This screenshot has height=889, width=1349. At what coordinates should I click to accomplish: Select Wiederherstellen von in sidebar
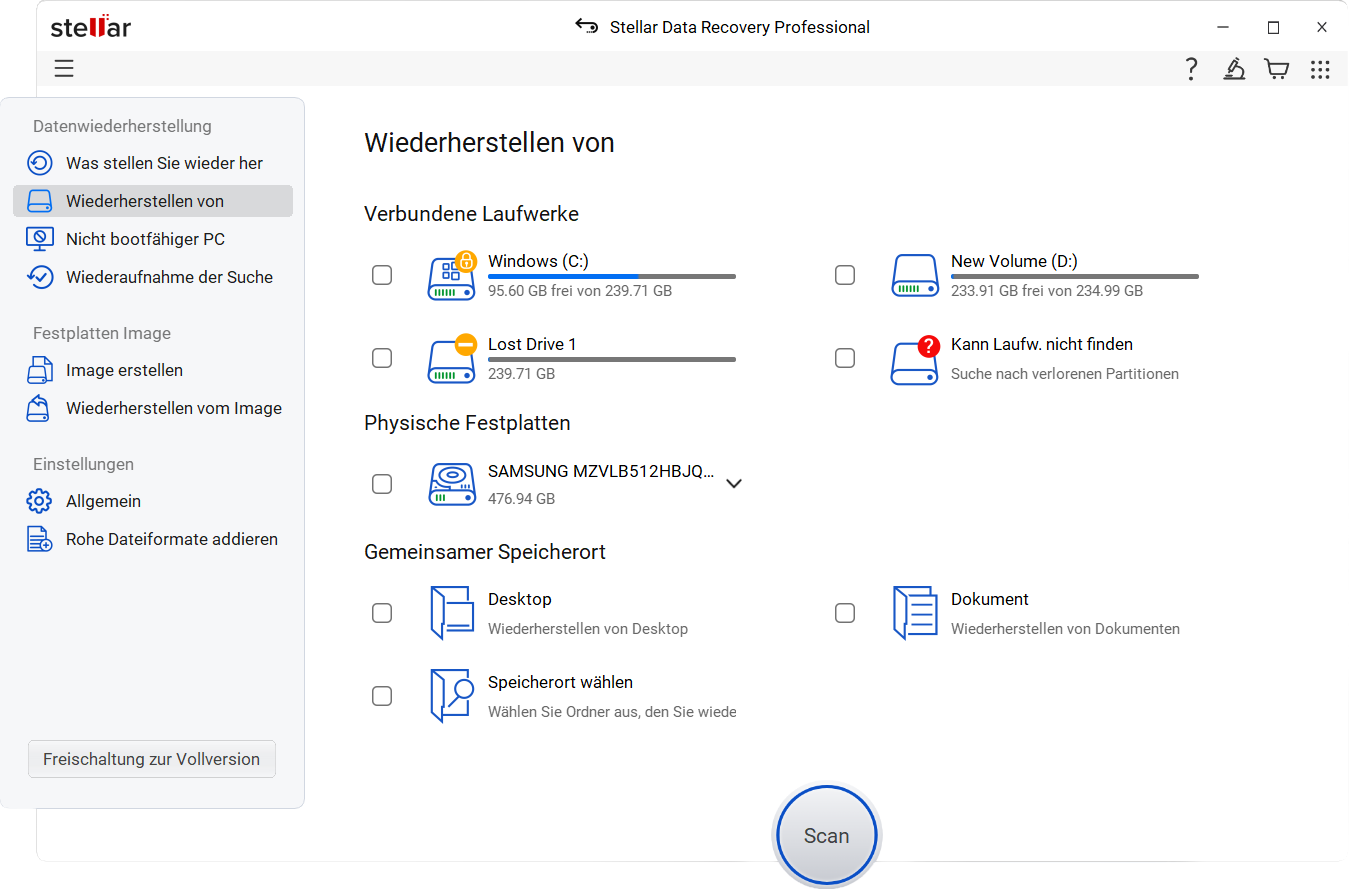coord(153,201)
